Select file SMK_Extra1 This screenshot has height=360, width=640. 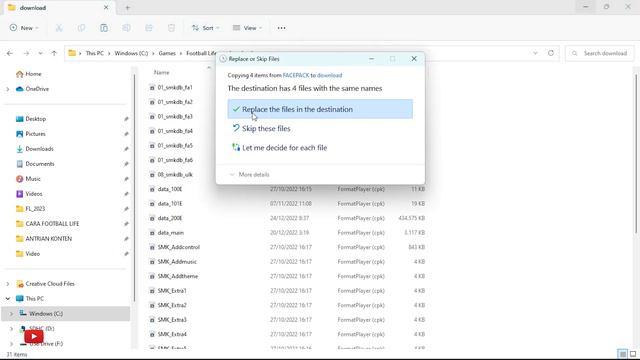172,291
